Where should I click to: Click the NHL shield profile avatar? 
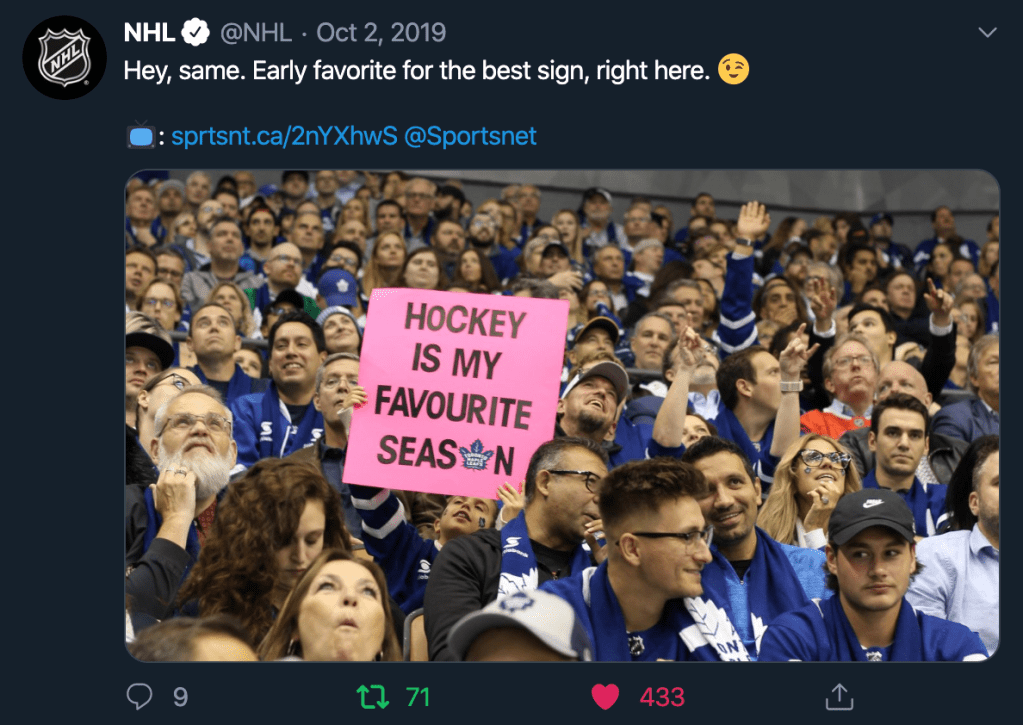(x=64, y=57)
